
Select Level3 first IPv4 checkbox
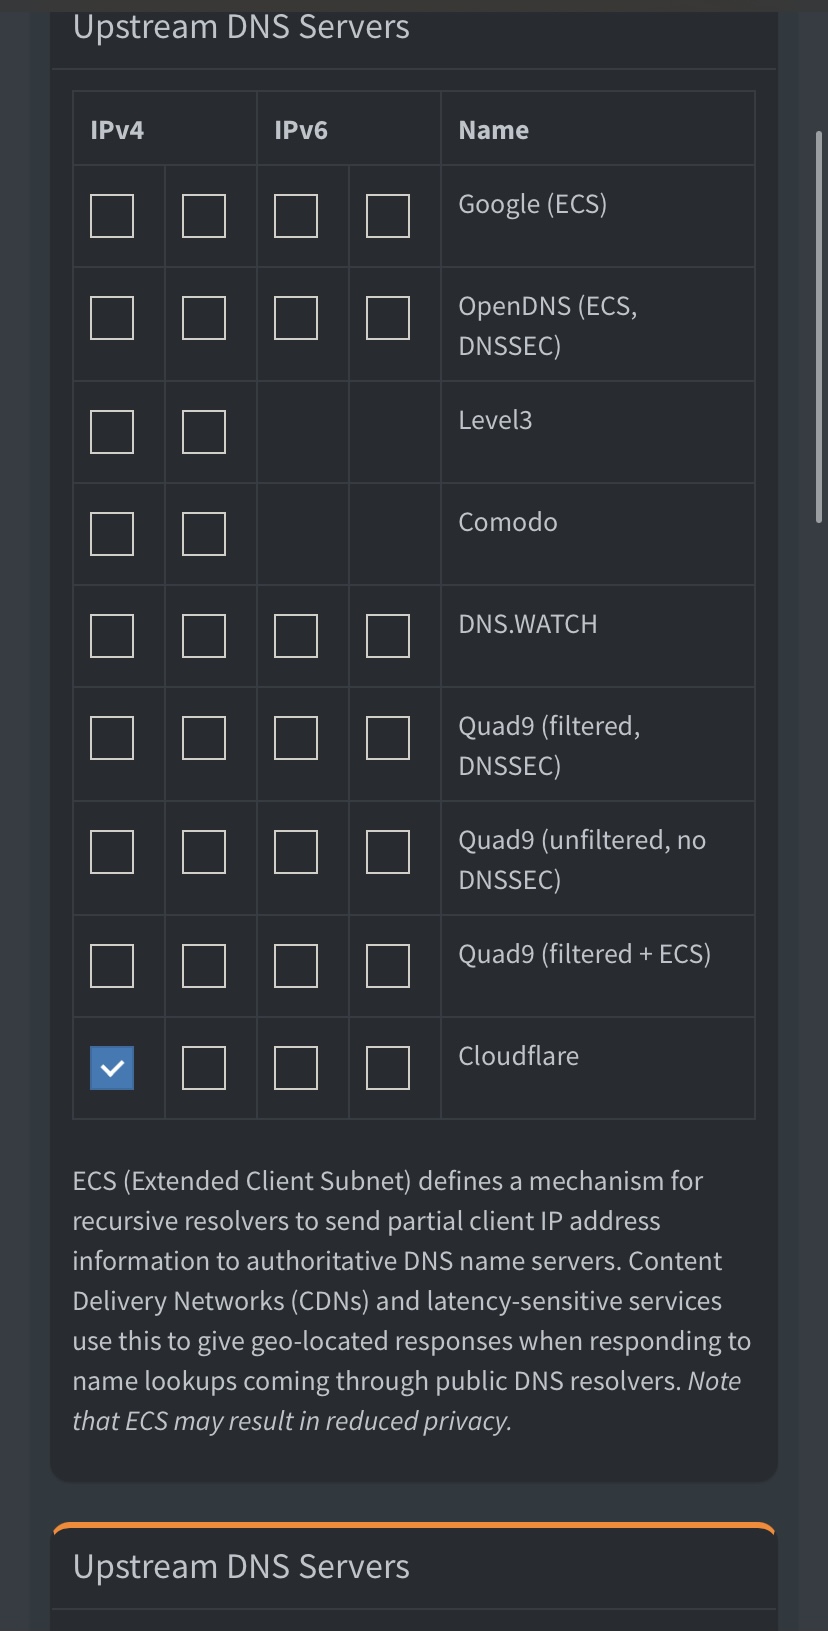click(112, 432)
